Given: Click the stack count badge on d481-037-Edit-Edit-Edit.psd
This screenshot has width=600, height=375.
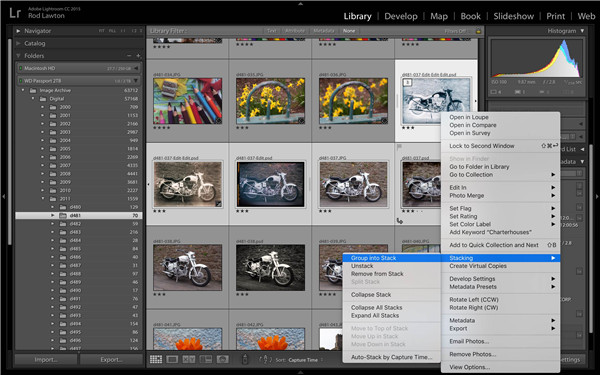Looking at the screenshot, I should (408, 82).
